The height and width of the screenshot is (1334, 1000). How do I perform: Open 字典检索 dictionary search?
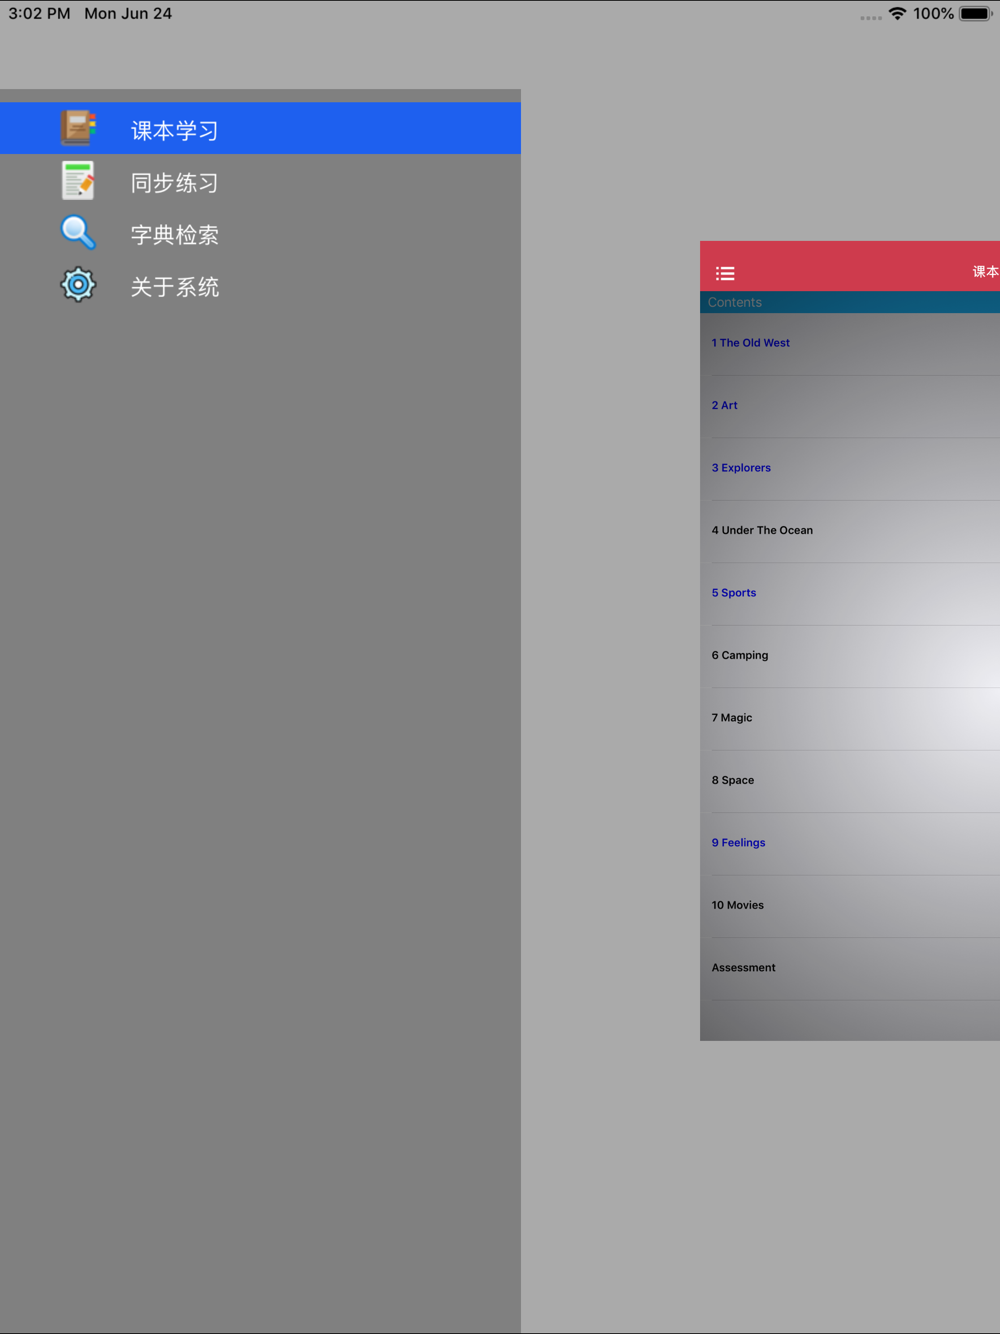(x=174, y=235)
